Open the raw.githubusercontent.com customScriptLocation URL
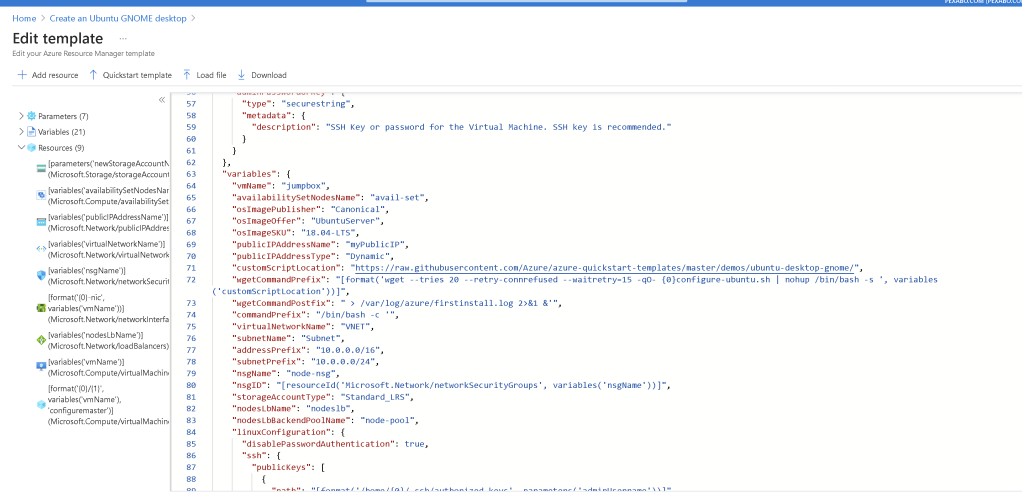This screenshot has height=498, width=1022. pos(604,267)
